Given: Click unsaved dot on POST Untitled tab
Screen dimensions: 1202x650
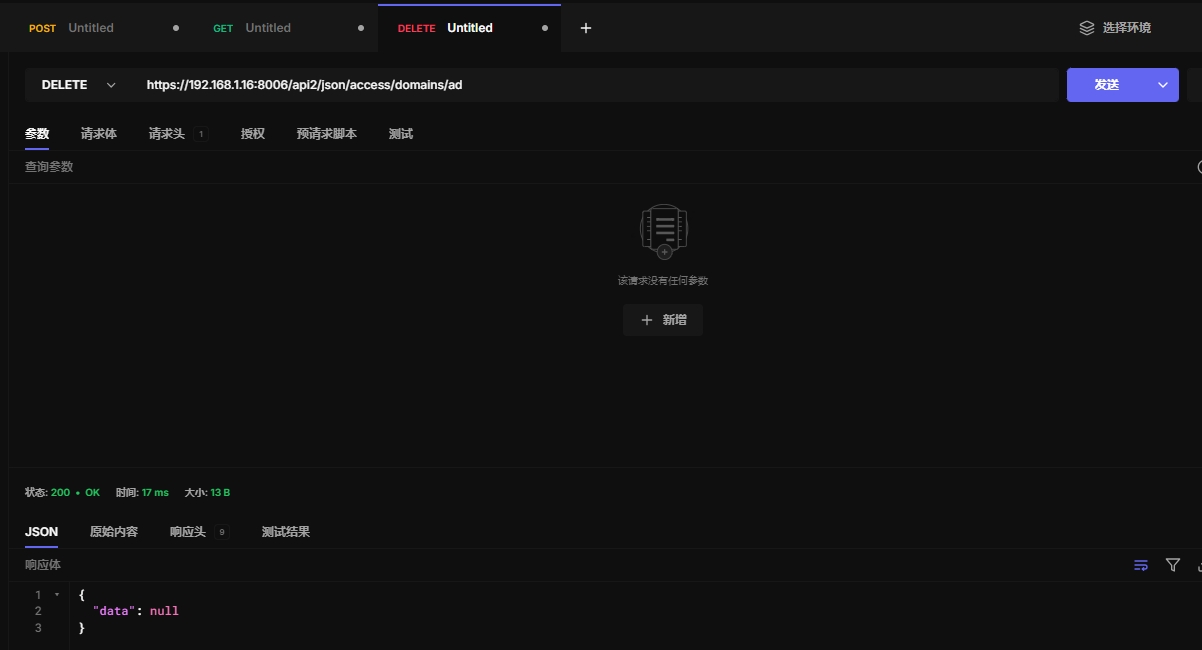Looking at the screenshot, I should pyautogui.click(x=176, y=28).
